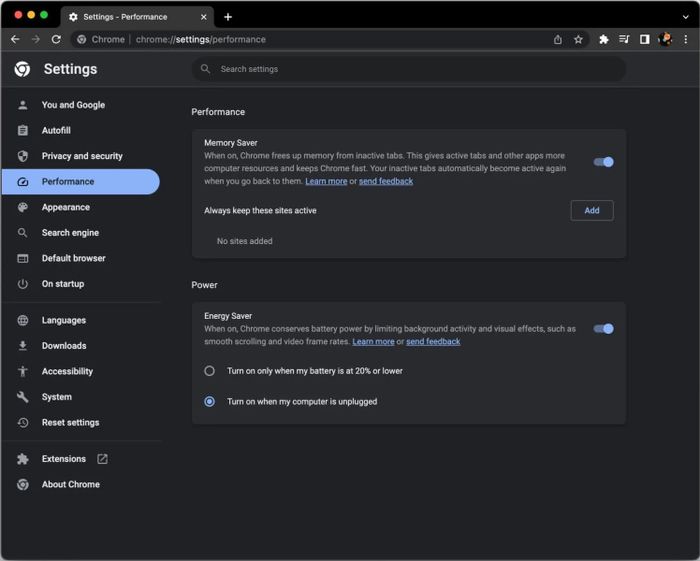
Task: Open the side panel icon in toolbar
Action: (645, 39)
